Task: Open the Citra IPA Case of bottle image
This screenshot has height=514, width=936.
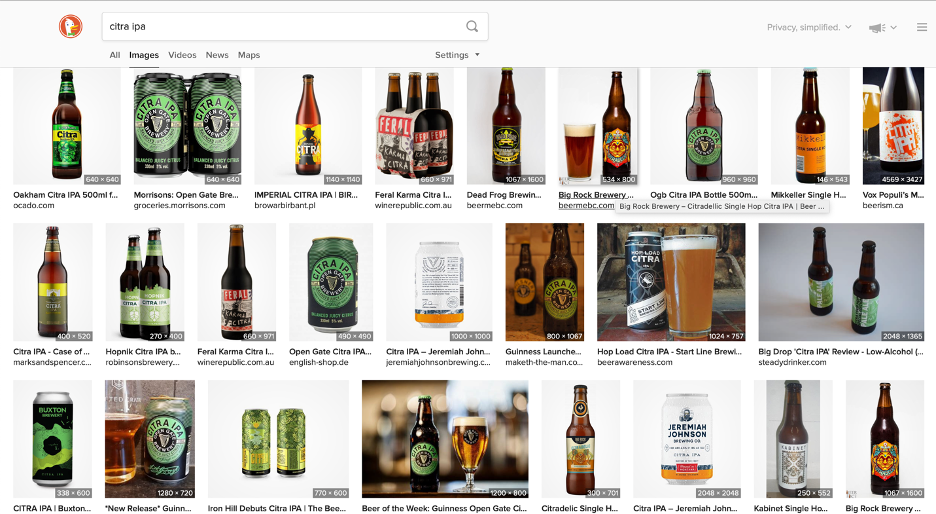Action: coord(53,282)
